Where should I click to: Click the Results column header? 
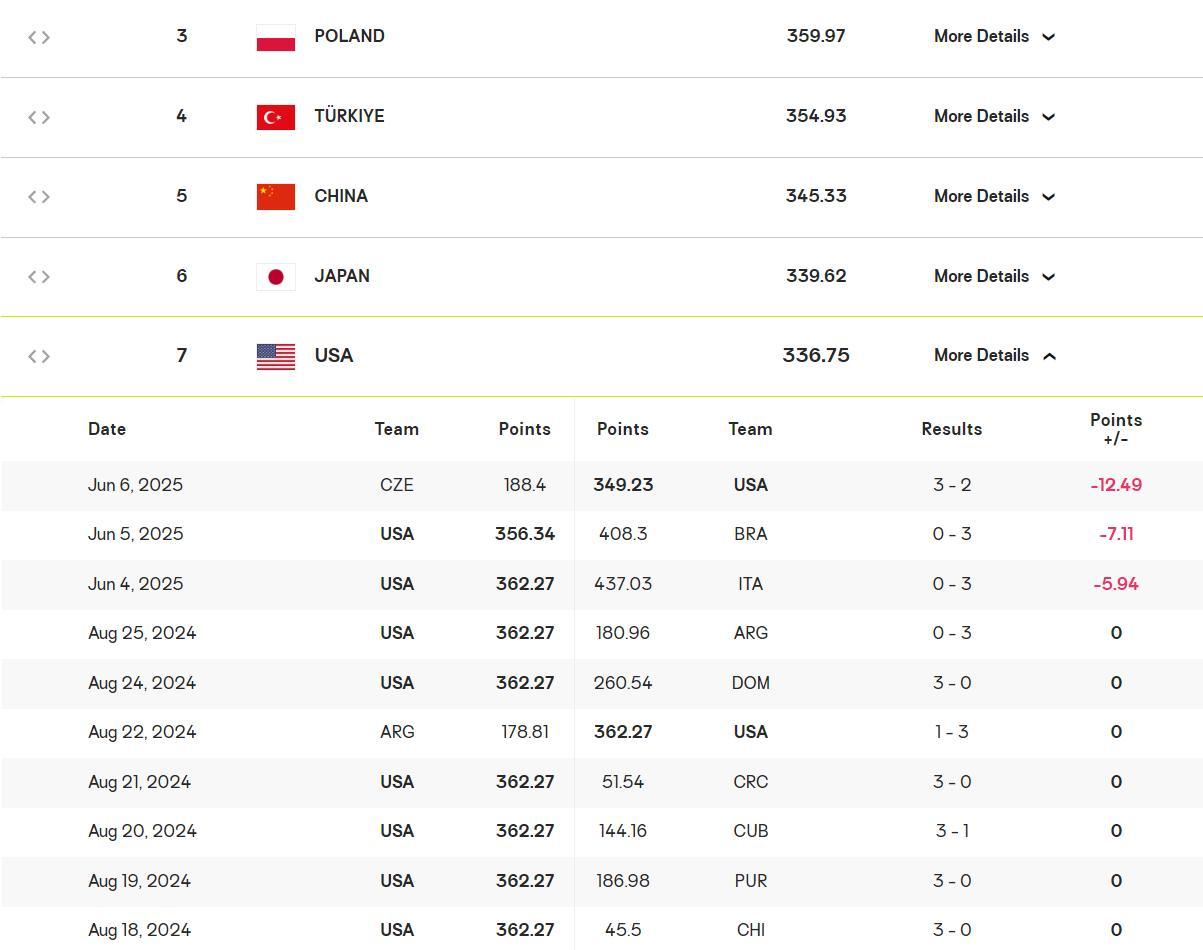point(951,429)
